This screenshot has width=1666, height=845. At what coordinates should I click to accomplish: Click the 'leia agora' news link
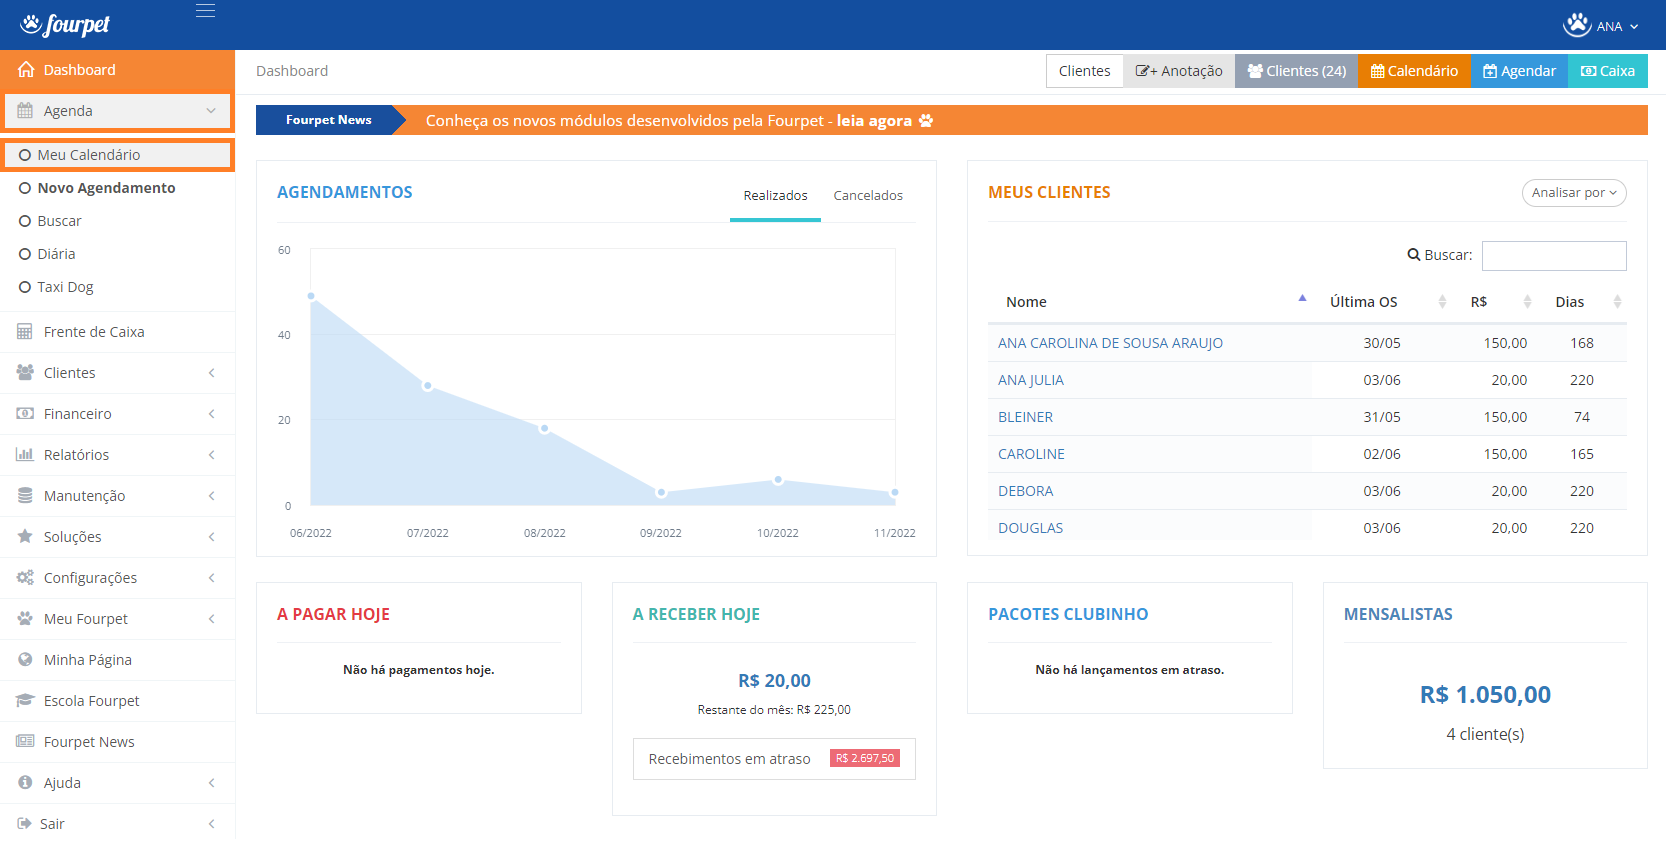click(874, 121)
